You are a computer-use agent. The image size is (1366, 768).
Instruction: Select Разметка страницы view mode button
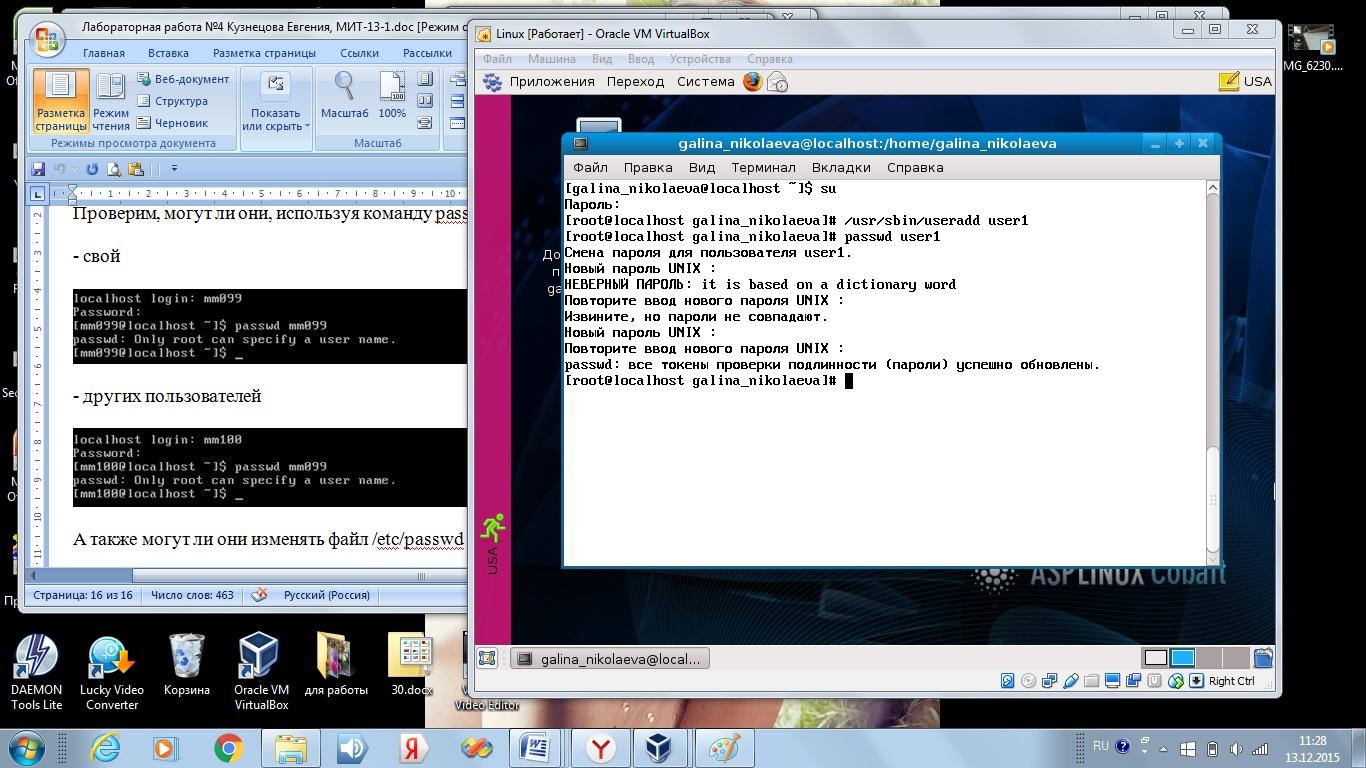click(x=61, y=101)
